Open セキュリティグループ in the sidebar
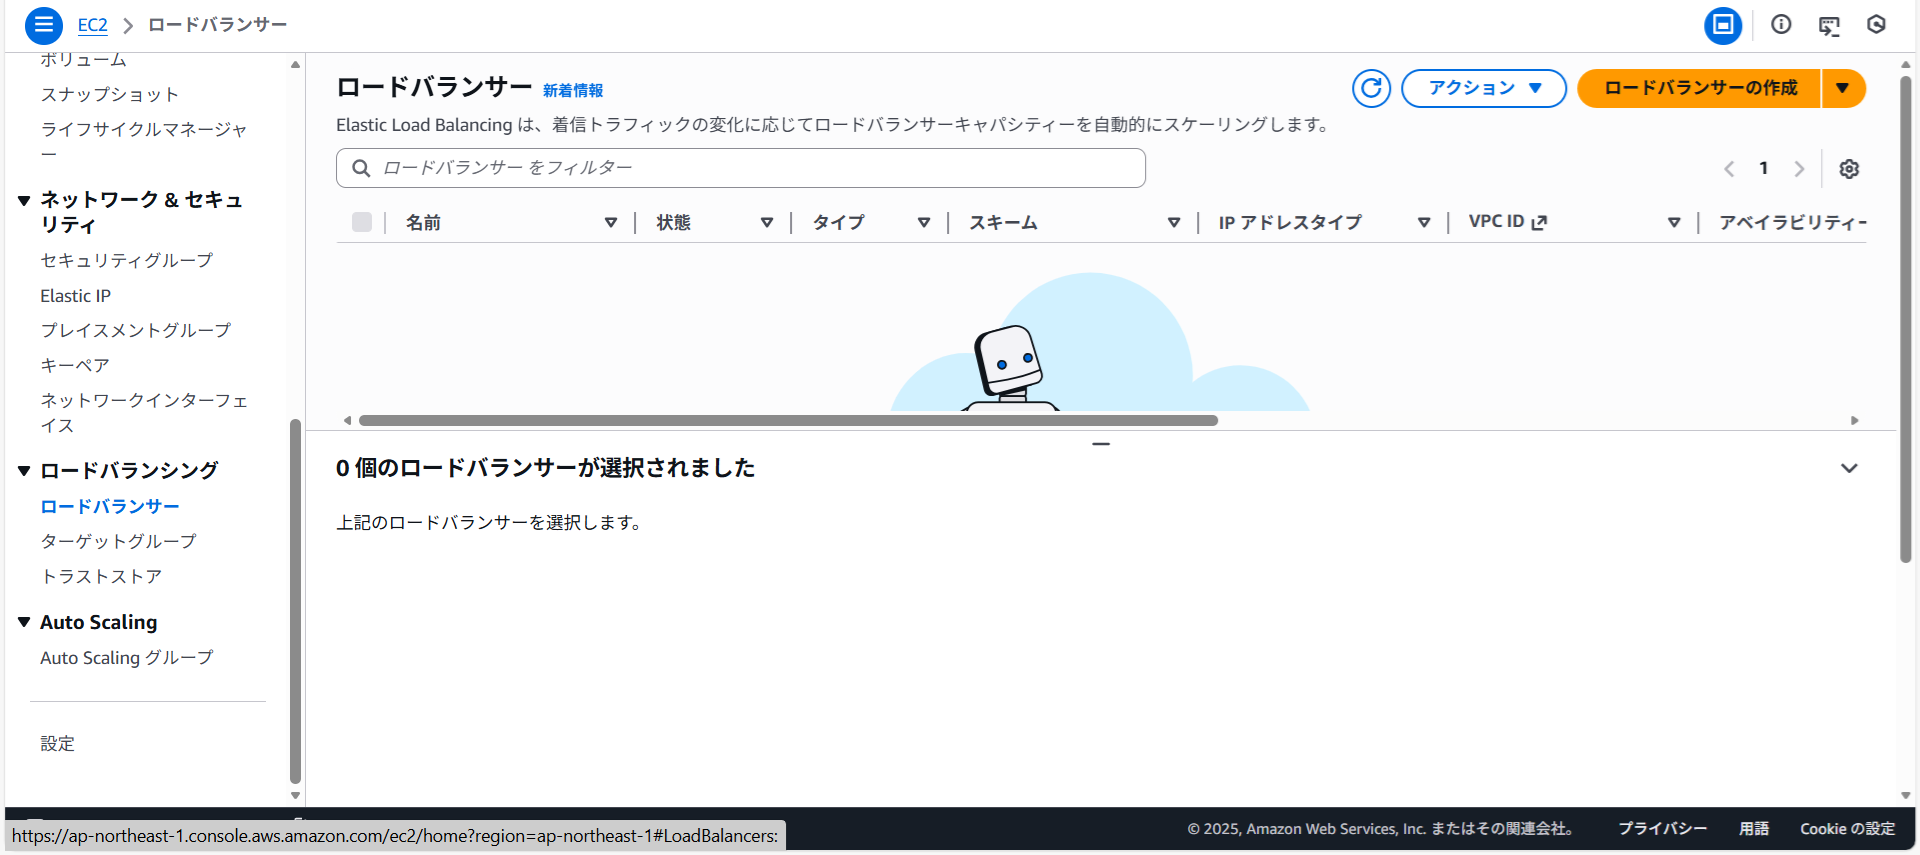Viewport: 1920px width, 855px height. (x=126, y=260)
